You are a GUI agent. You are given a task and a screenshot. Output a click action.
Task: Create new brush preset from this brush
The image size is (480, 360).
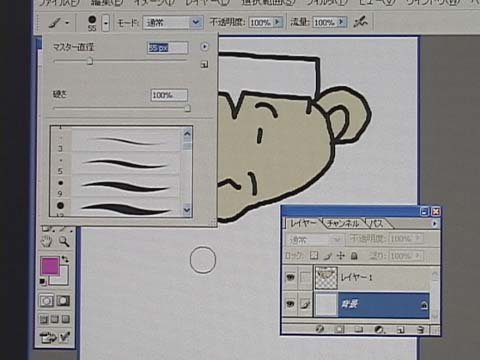204,64
